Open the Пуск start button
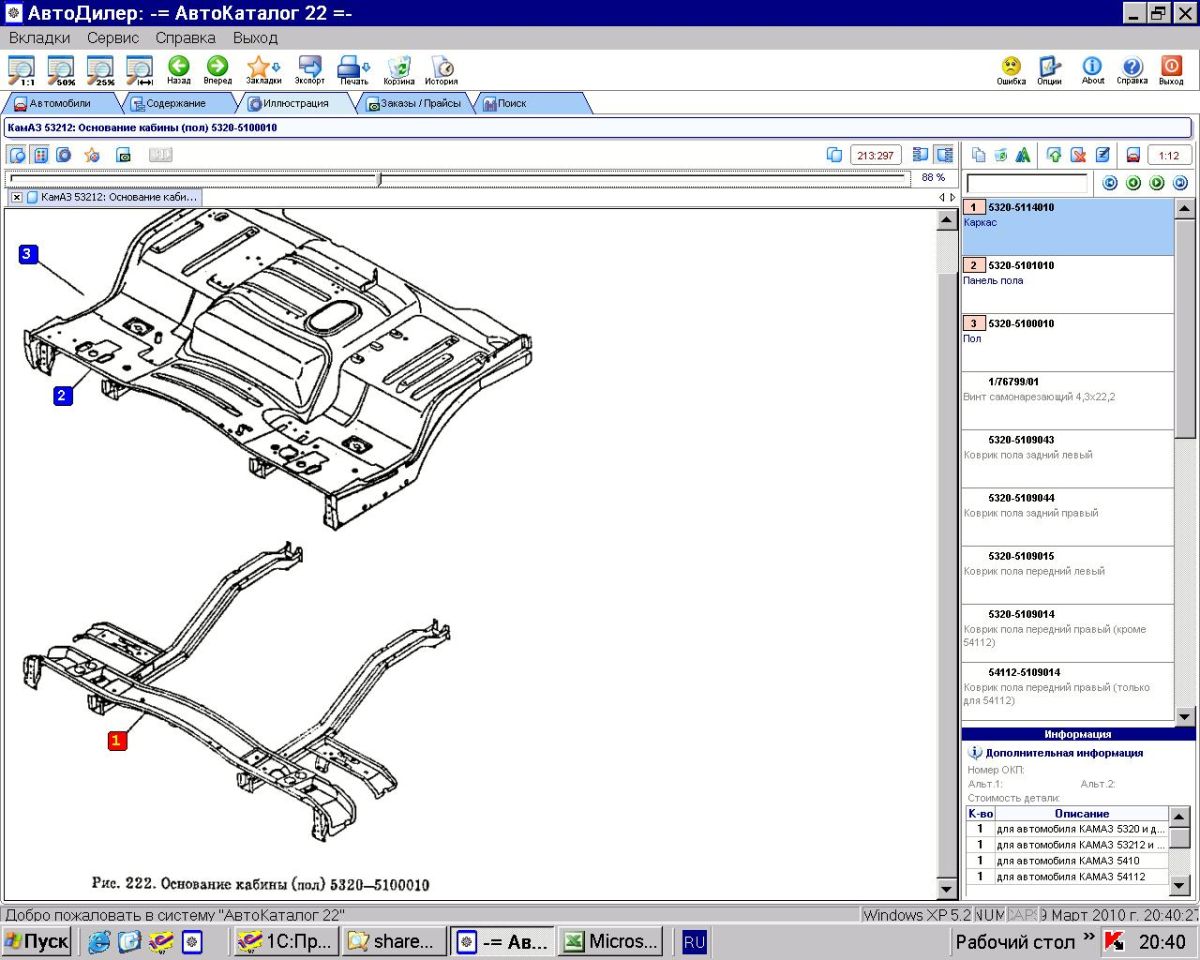This screenshot has width=1200, height=960. pos(37,942)
